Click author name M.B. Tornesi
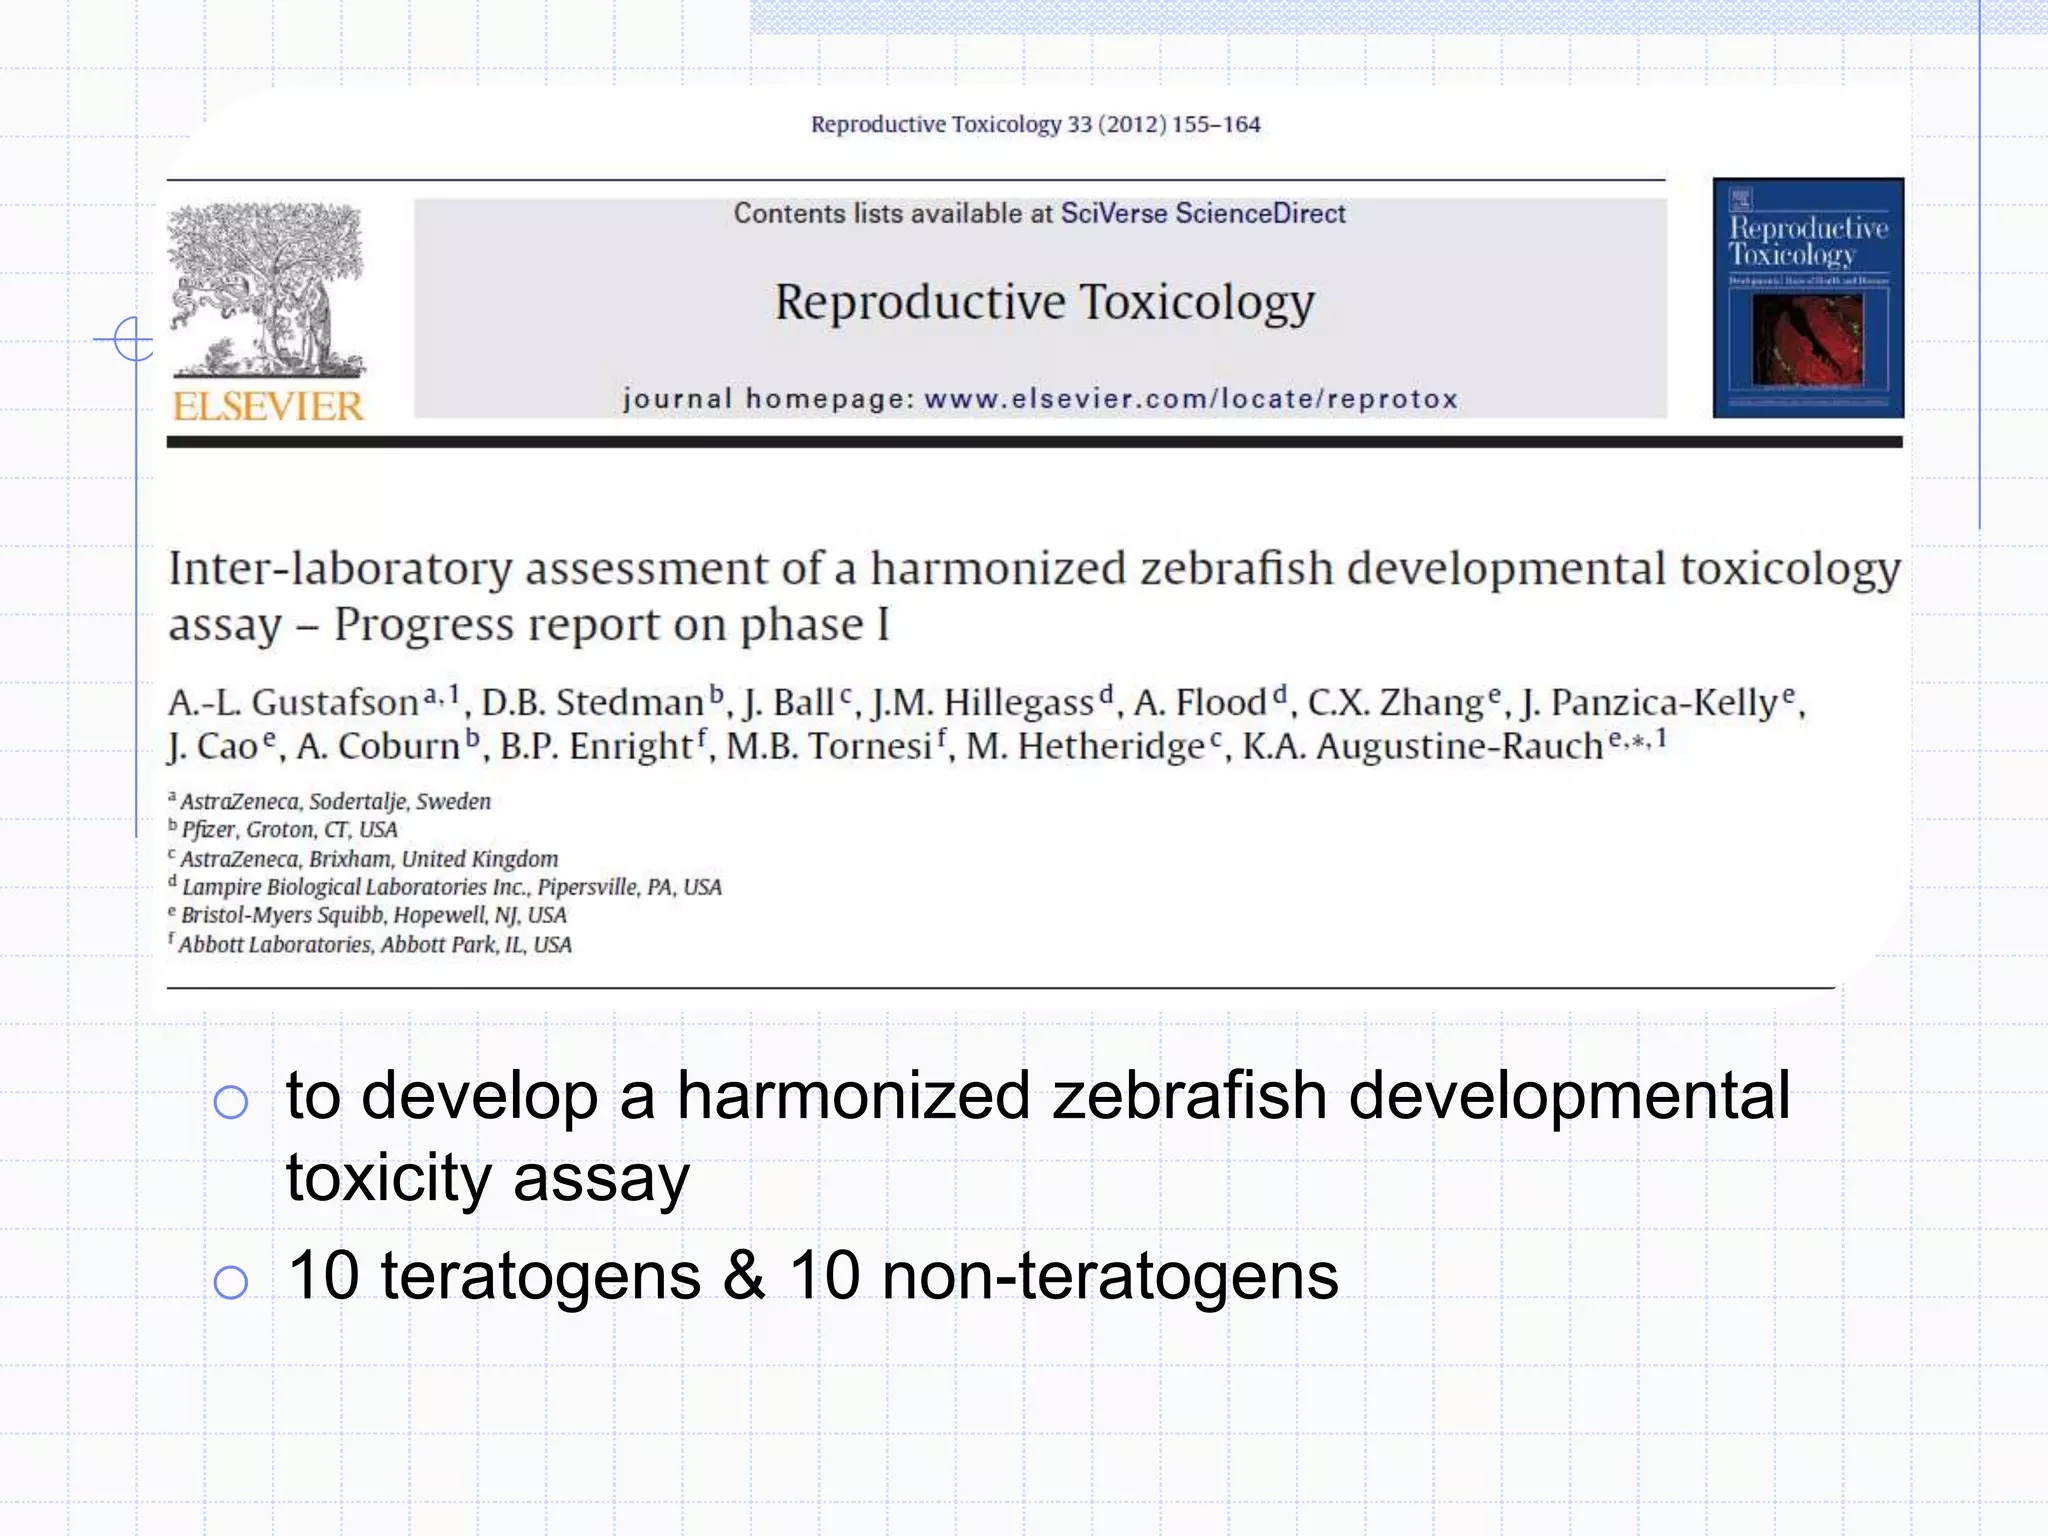Image resolution: width=2048 pixels, height=1536 pixels. pos(829,746)
